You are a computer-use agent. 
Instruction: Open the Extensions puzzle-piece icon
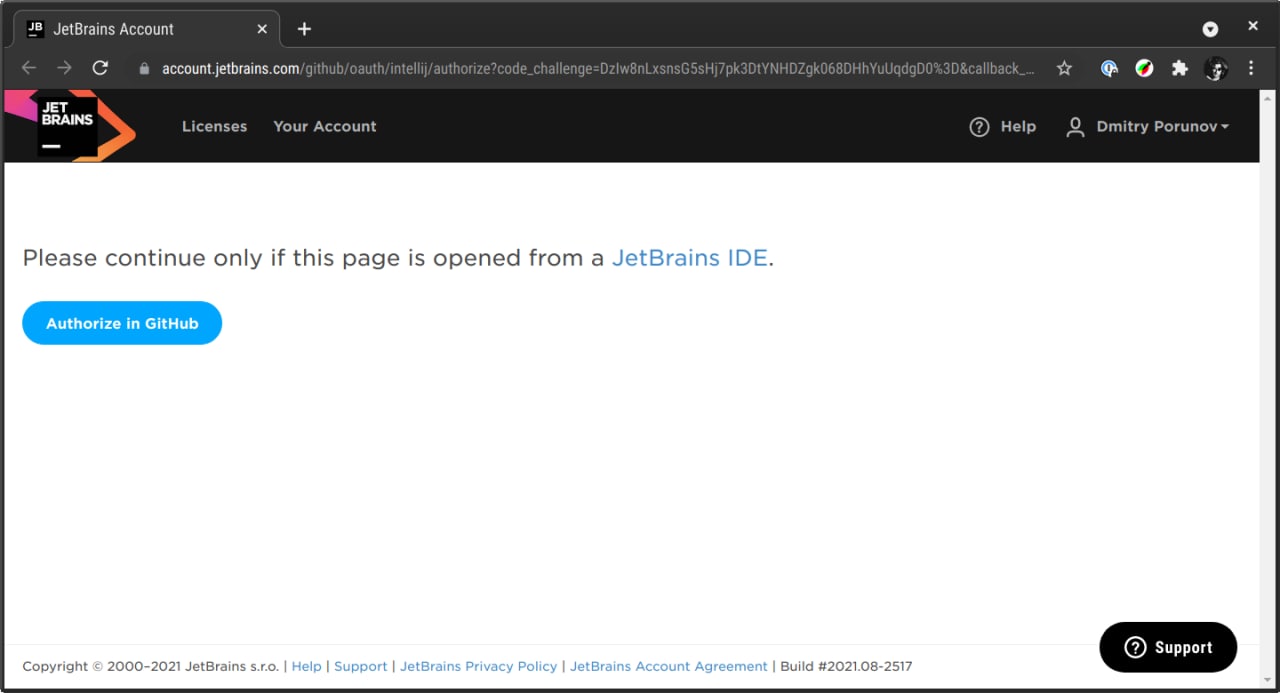click(x=1180, y=68)
